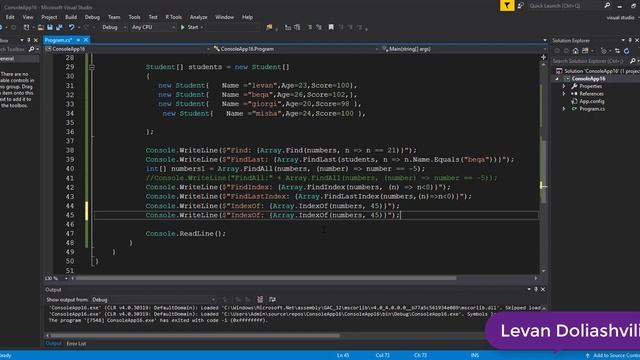Click the Undo arrow icon
Viewport: 640px width, 360px height.
click(x=71, y=27)
